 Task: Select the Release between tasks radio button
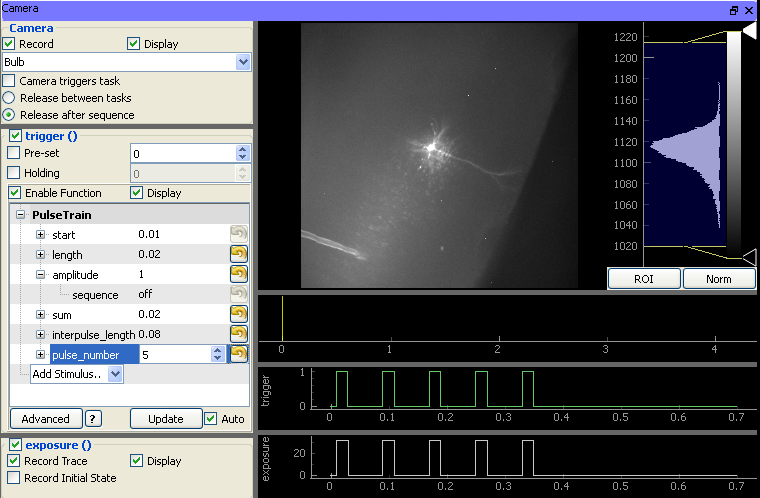[9, 97]
